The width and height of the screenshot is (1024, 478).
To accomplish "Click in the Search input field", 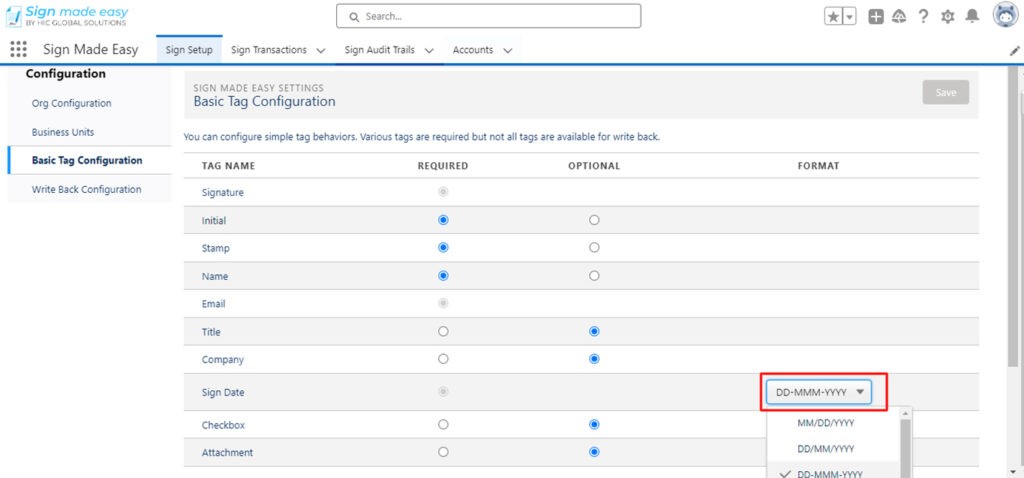I will coord(488,16).
